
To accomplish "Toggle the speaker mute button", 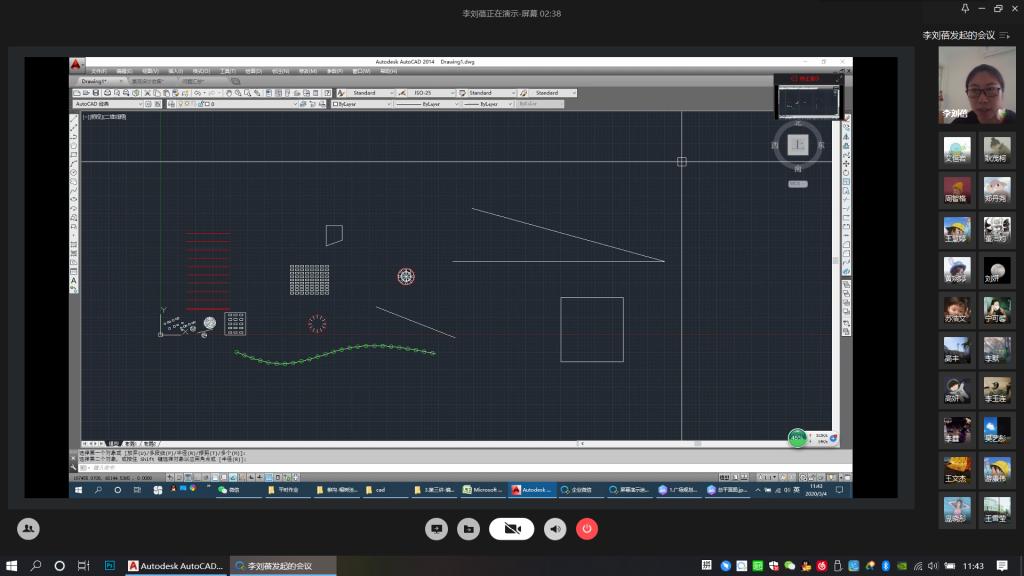I will click(x=555, y=528).
